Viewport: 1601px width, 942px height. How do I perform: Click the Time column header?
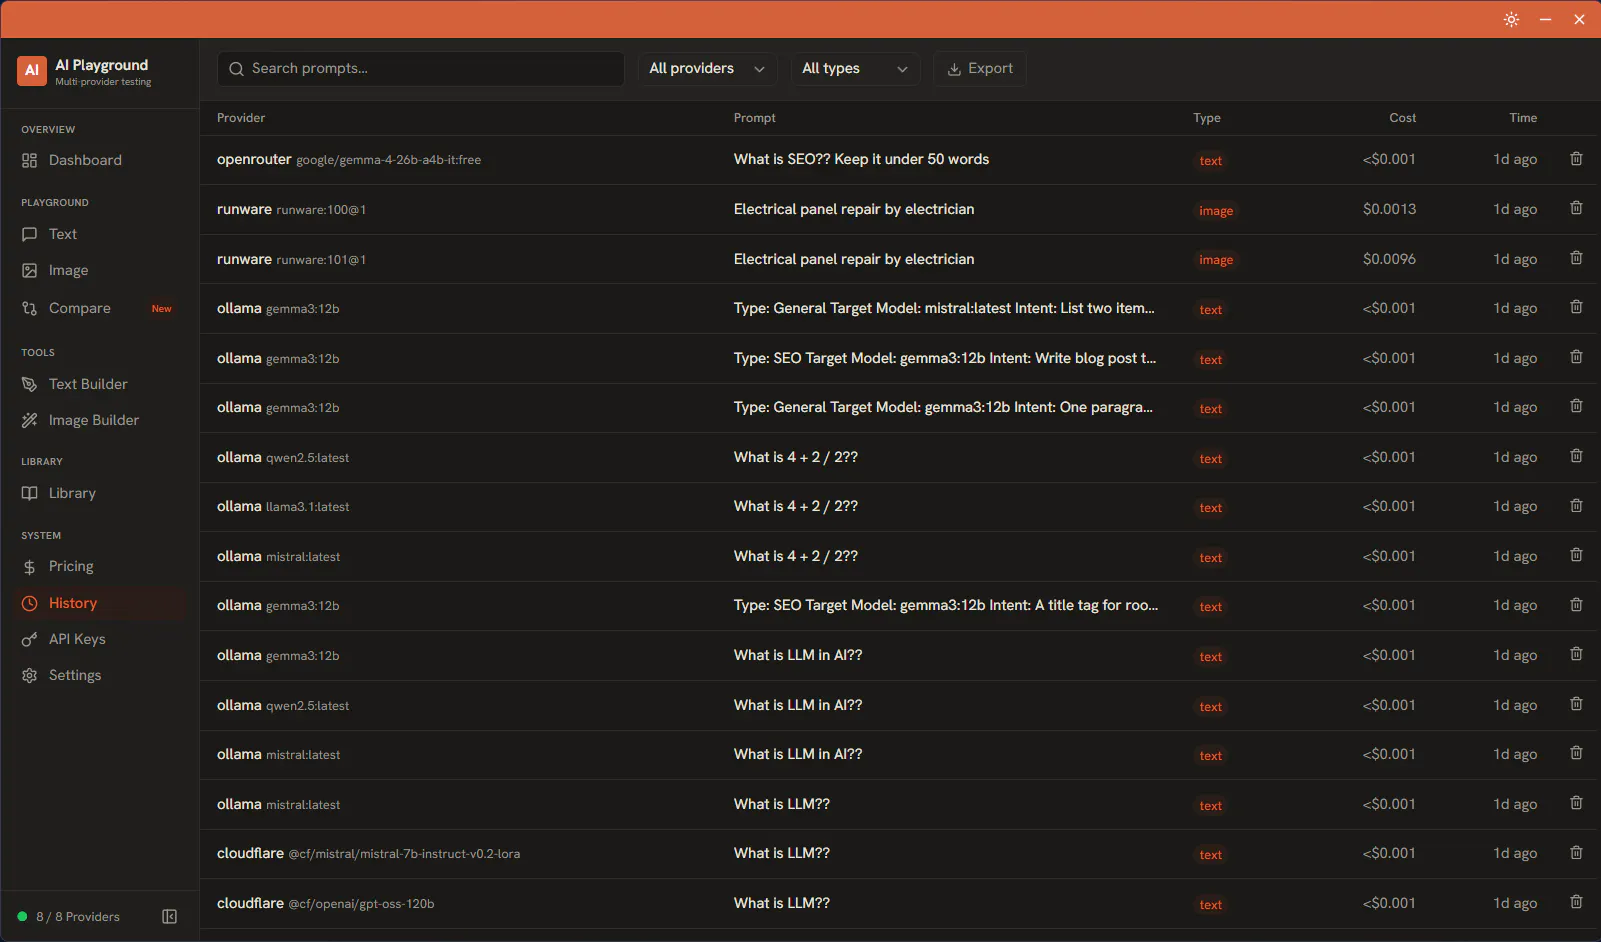coord(1523,118)
